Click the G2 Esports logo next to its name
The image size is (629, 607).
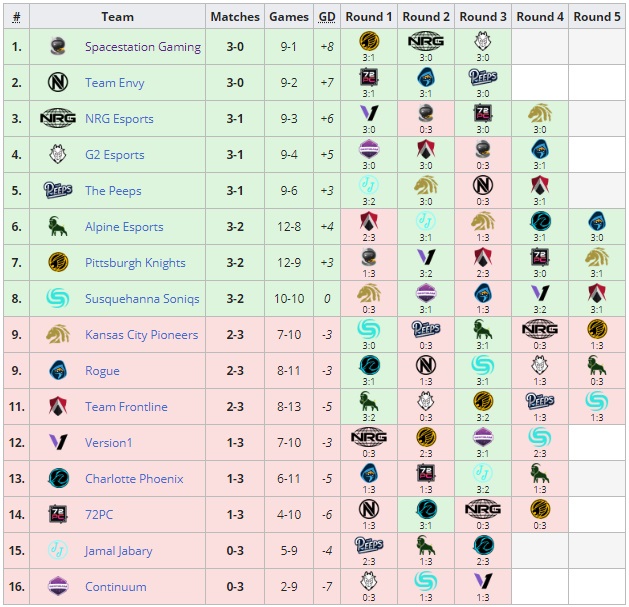[x=58, y=155]
